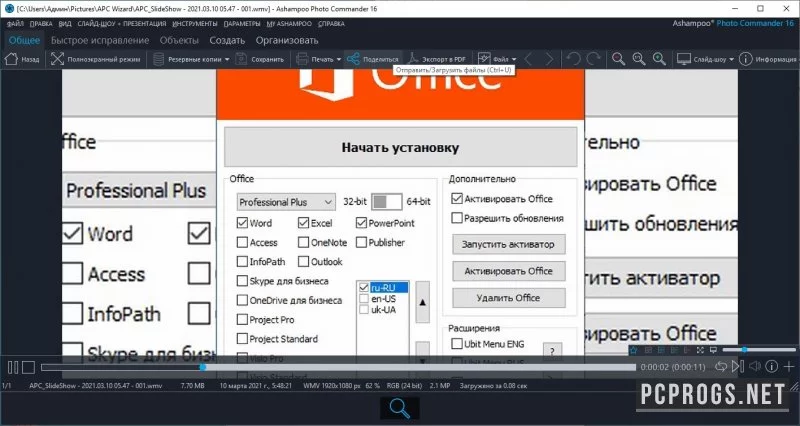Toggle the Publisher checkbox
Viewport: 800px width, 426px height.
361,242
